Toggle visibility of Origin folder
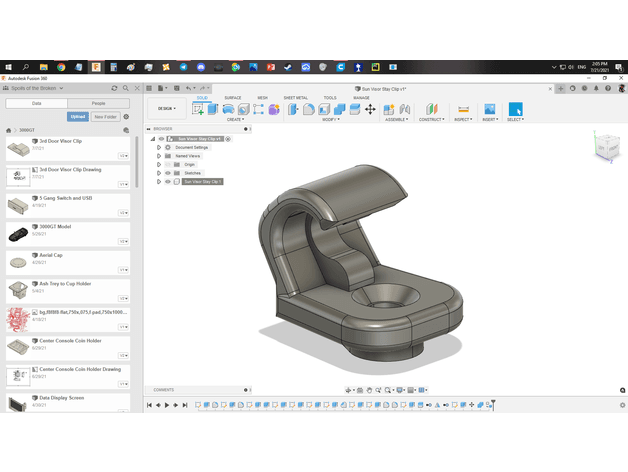Image resolution: width=628 pixels, height=472 pixels. tap(168, 165)
